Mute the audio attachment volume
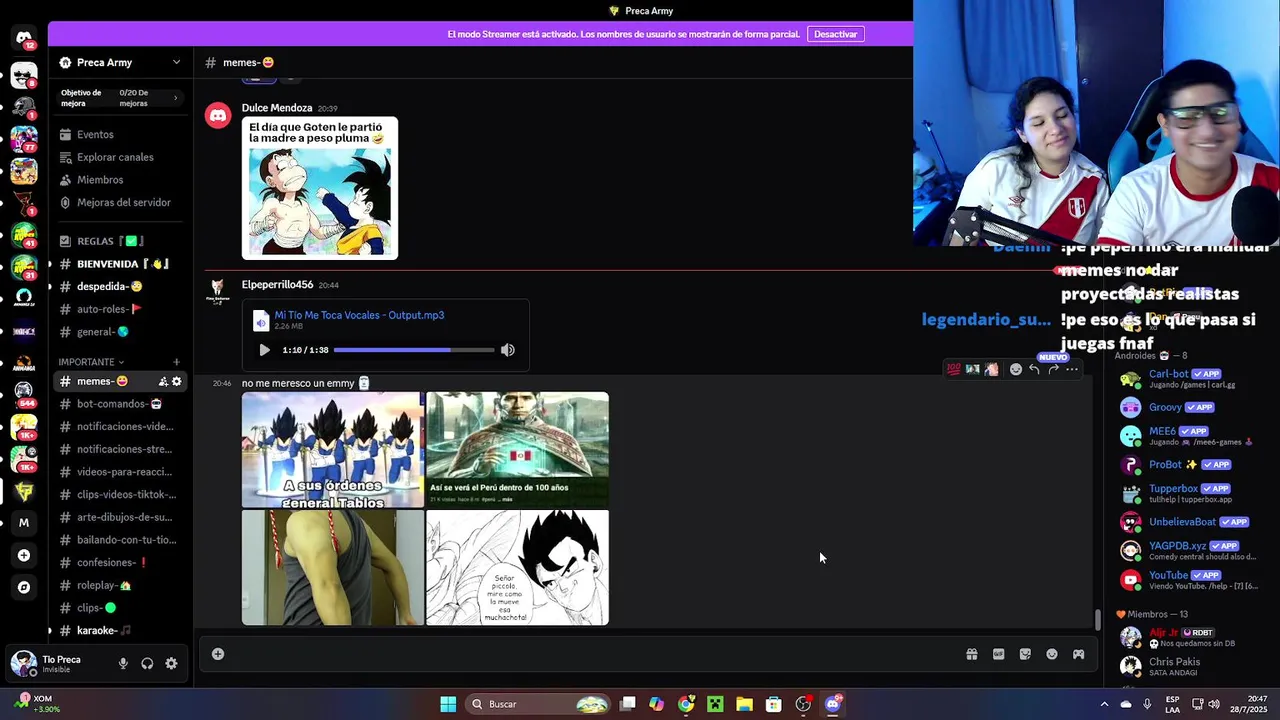The width and height of the screenshot is (1280, 720). pos(508,350)
